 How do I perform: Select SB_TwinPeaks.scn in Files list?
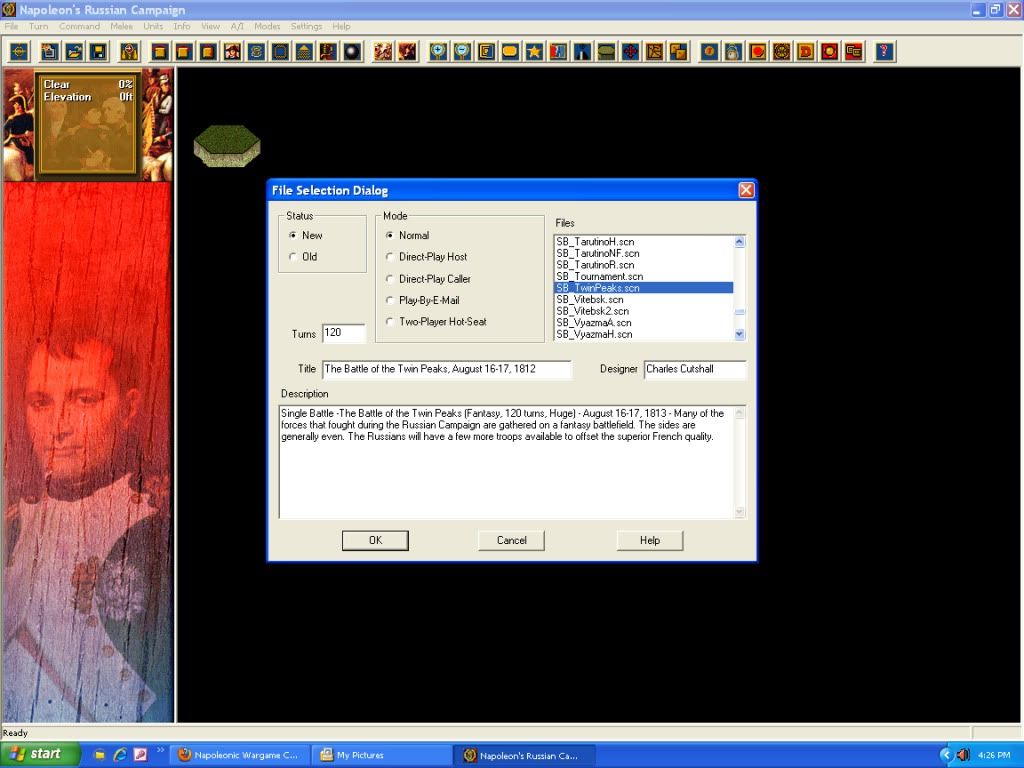coord(643,288)
